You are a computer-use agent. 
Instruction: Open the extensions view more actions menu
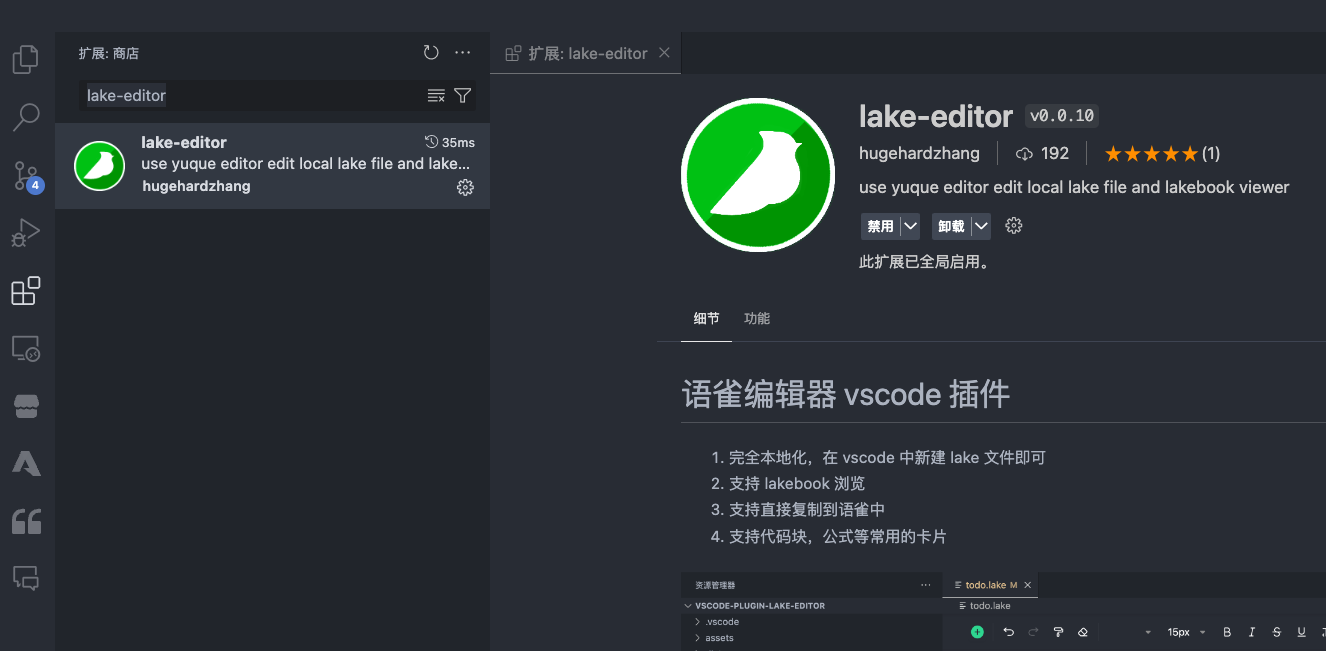pyautogui.click(x=462, y=53)
